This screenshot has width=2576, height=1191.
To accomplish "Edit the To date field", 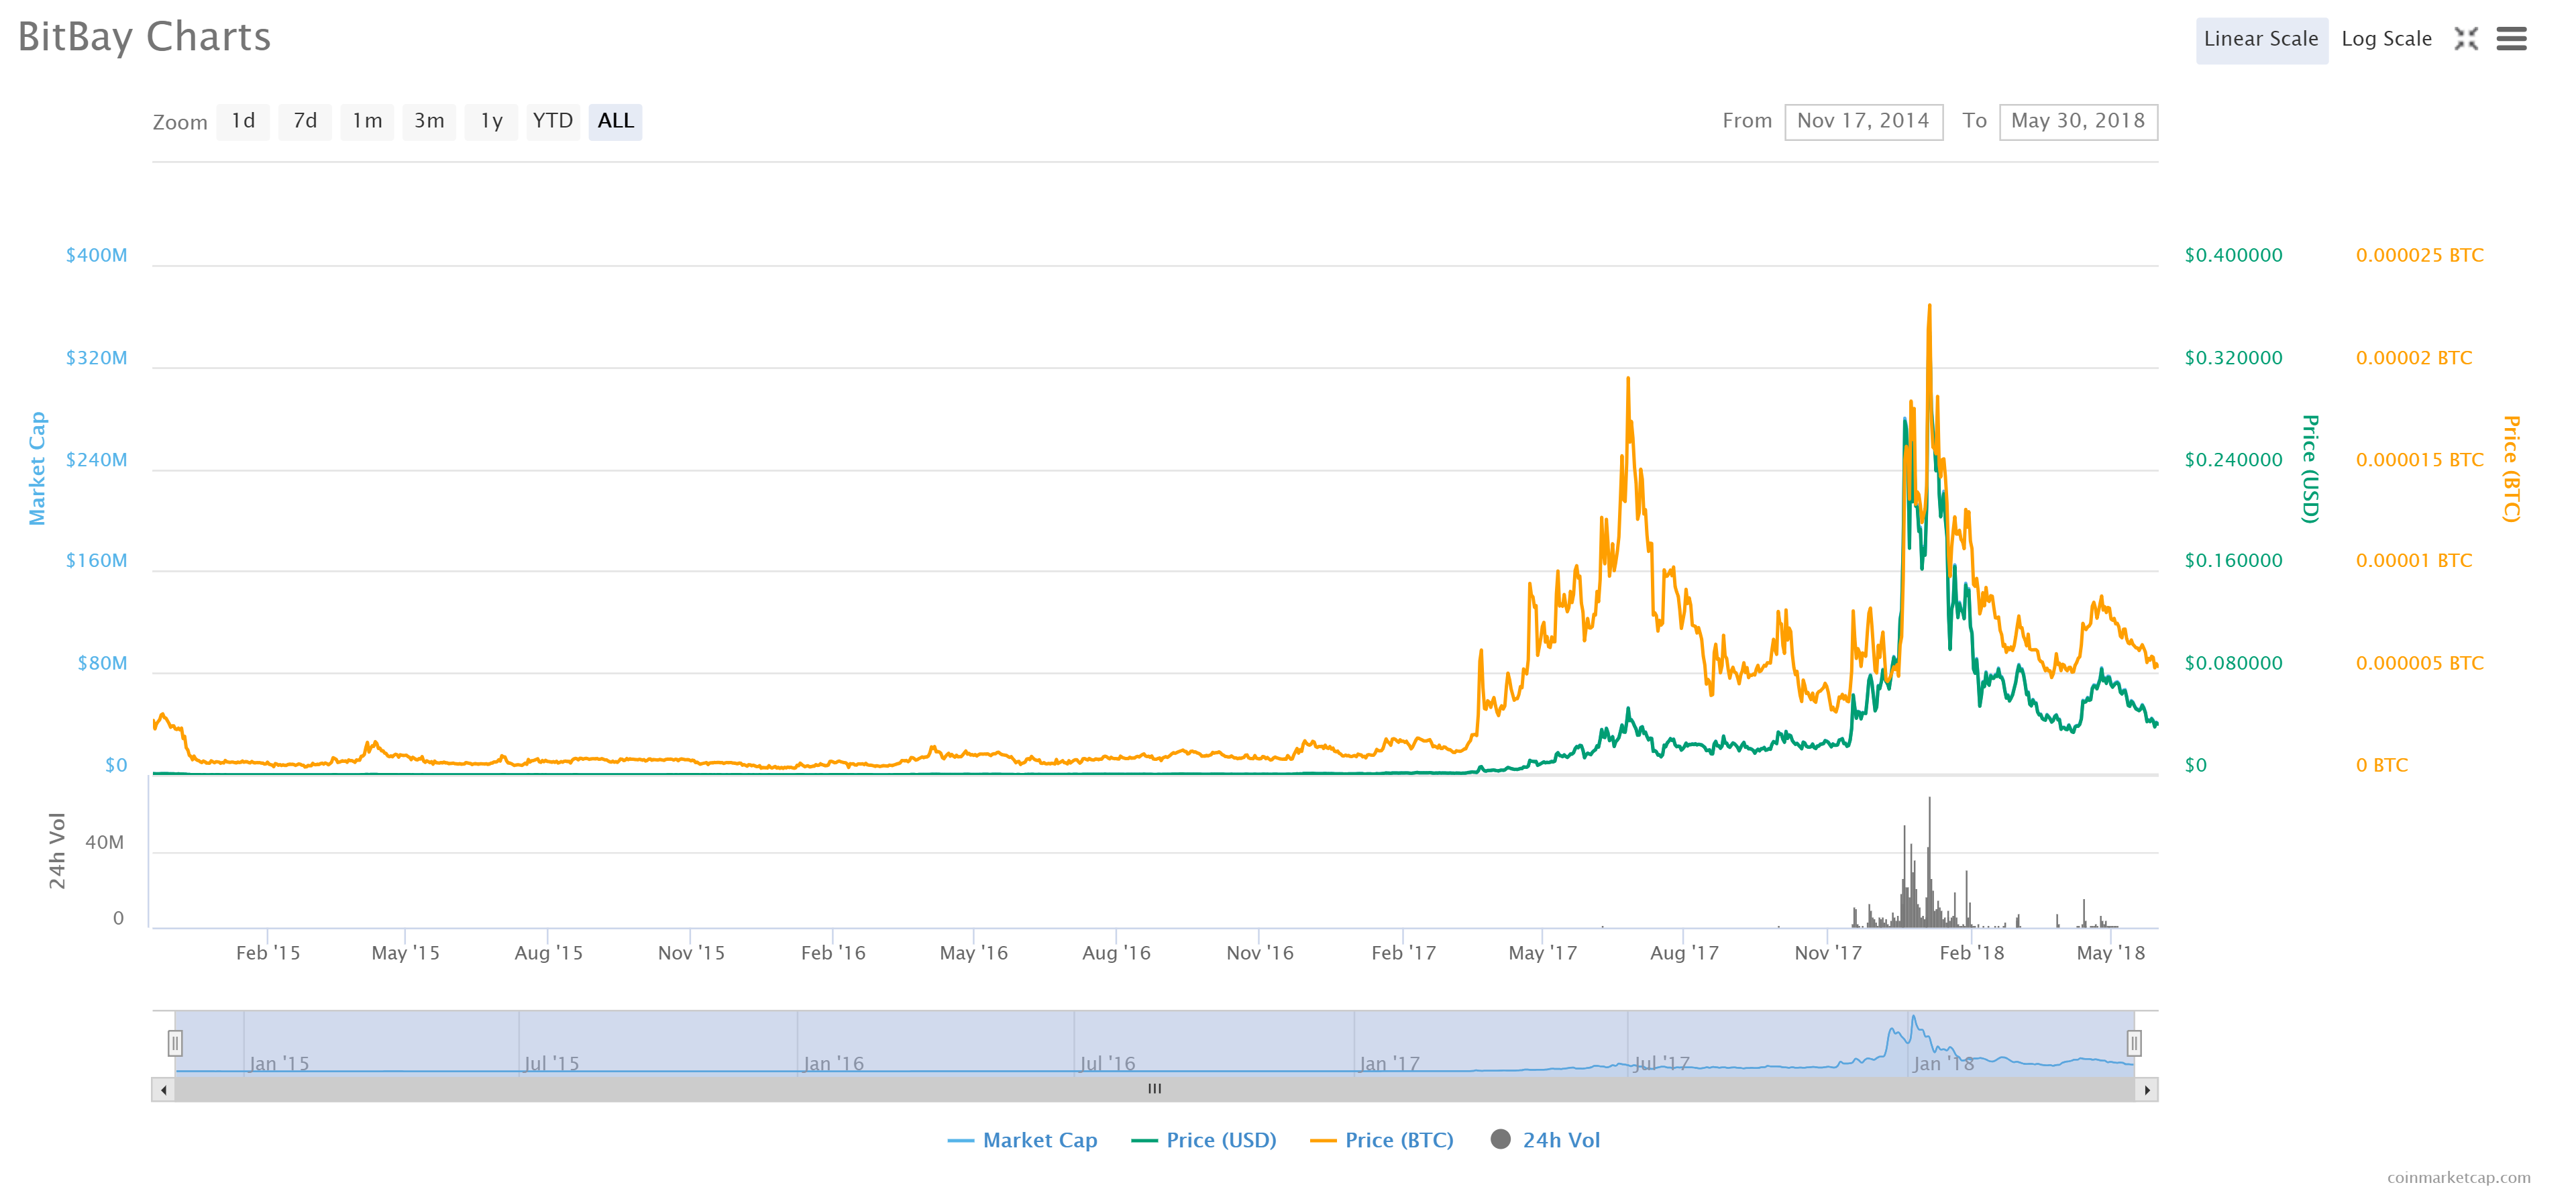I will [2077, 121].
